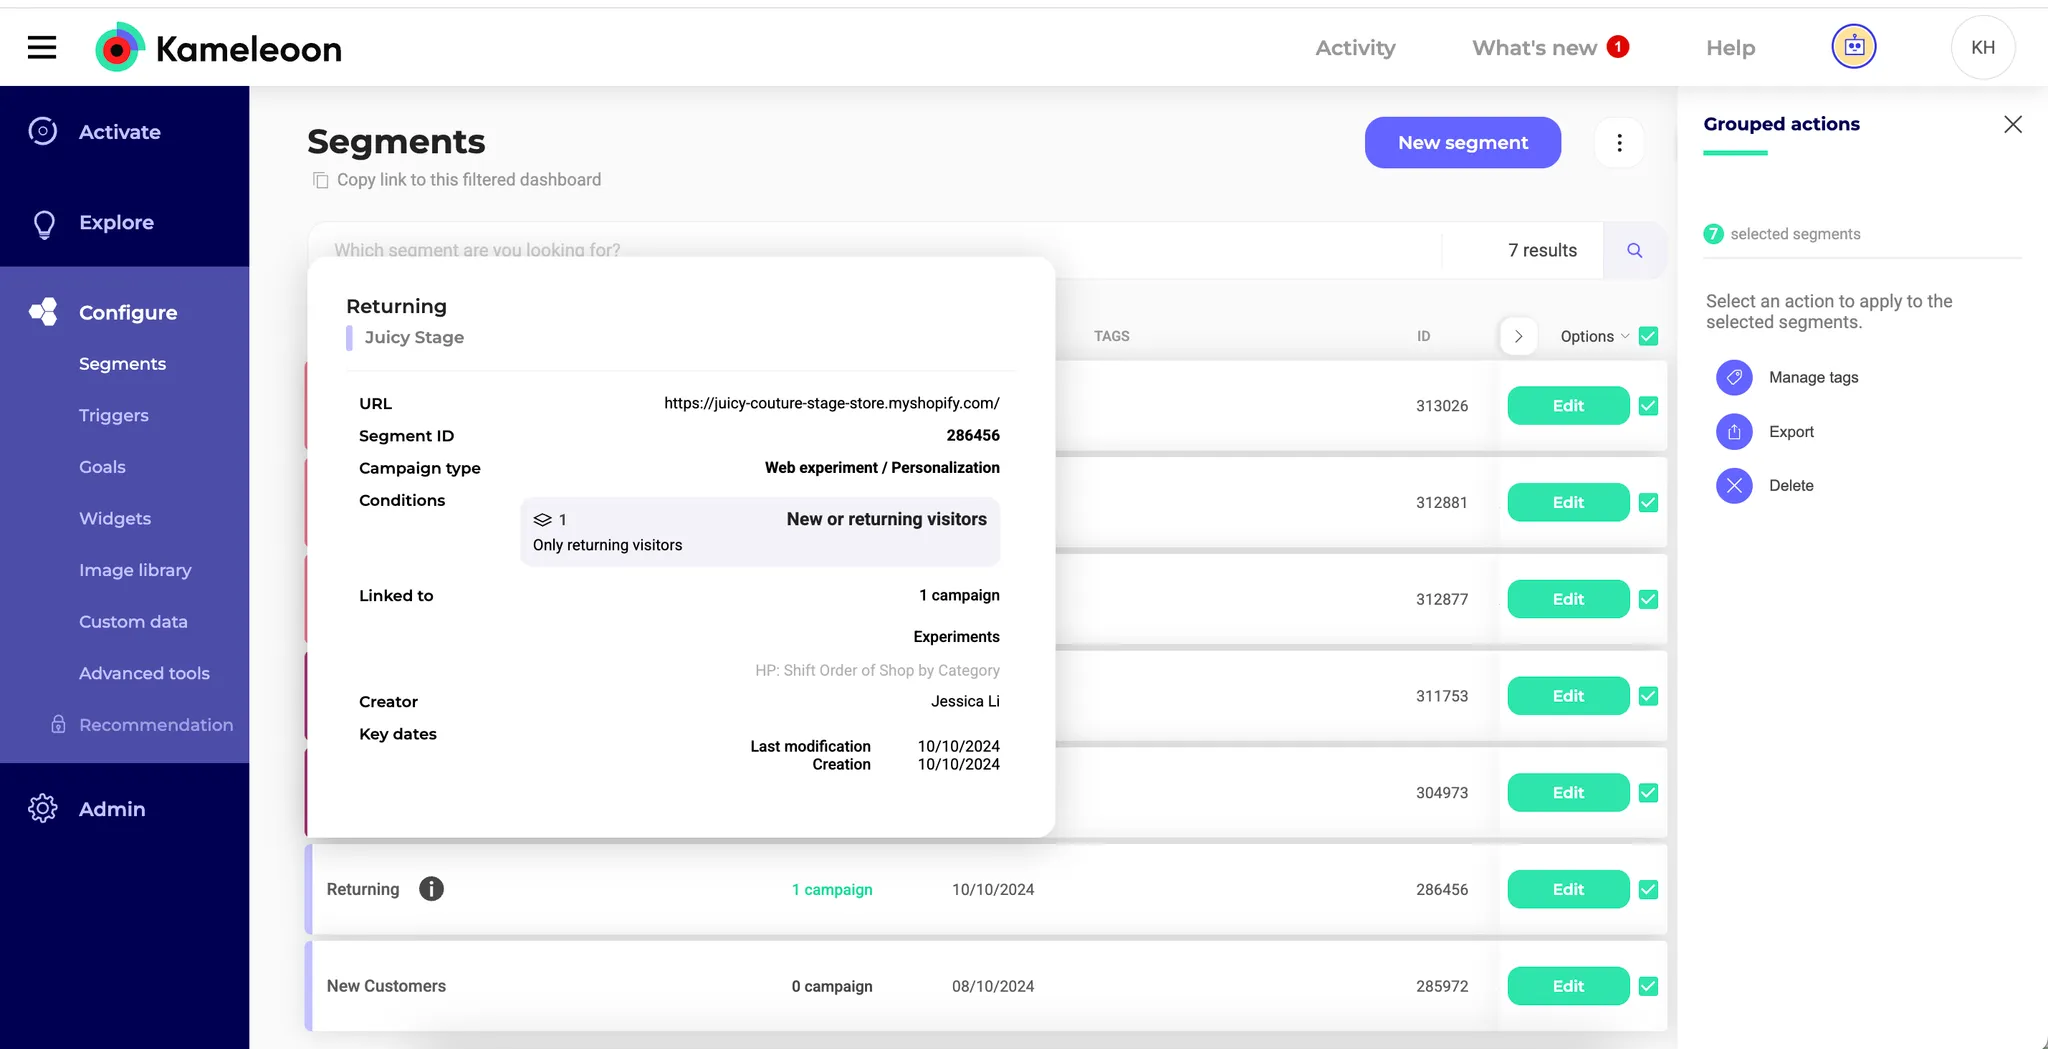2048x1049 pixels.
Task: Go to Goals in the sidebar
Action: pyautogui.click(x=102, y=467)
